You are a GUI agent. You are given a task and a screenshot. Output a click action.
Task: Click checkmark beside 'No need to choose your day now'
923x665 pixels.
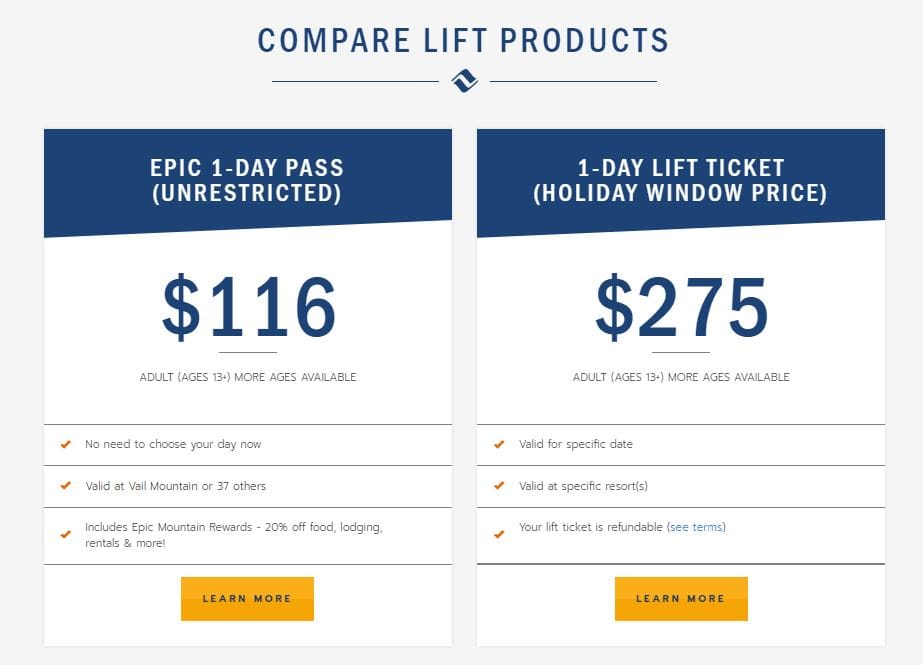66,444
